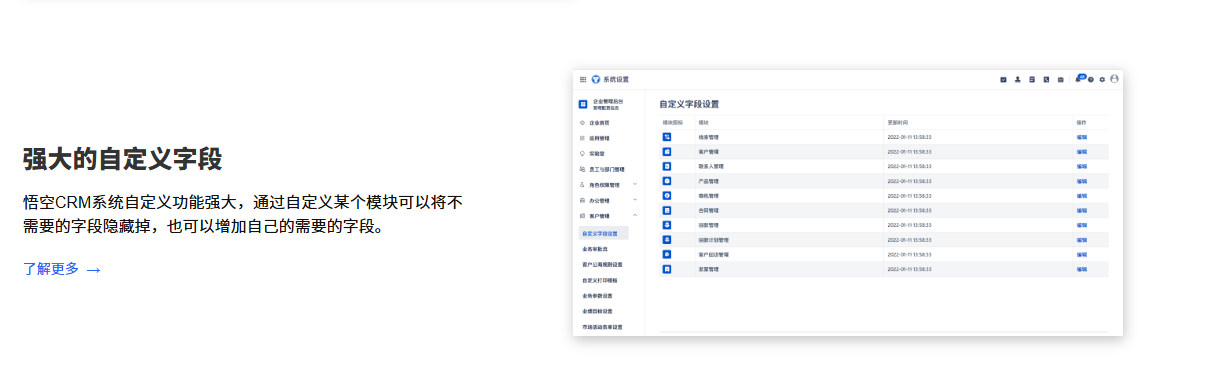This screenshot has height=383, width=1227.
Task: Click the 联系人管理 module icon
Action: [x=667, y=166]
